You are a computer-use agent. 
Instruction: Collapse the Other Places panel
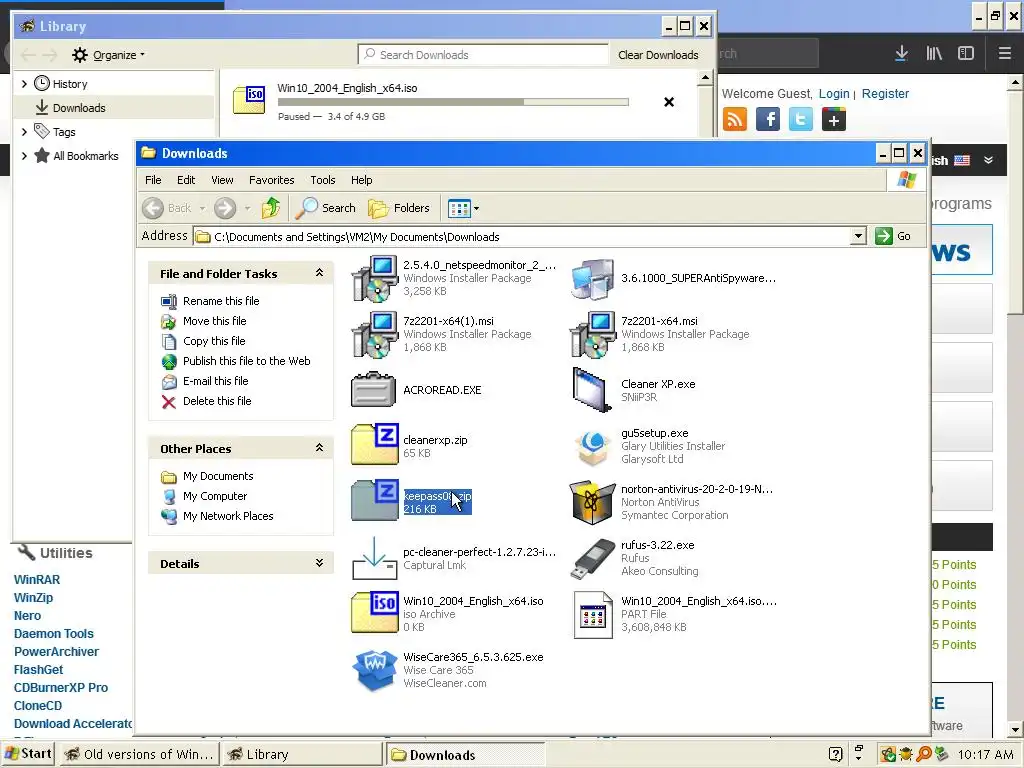tap(319, 448)
